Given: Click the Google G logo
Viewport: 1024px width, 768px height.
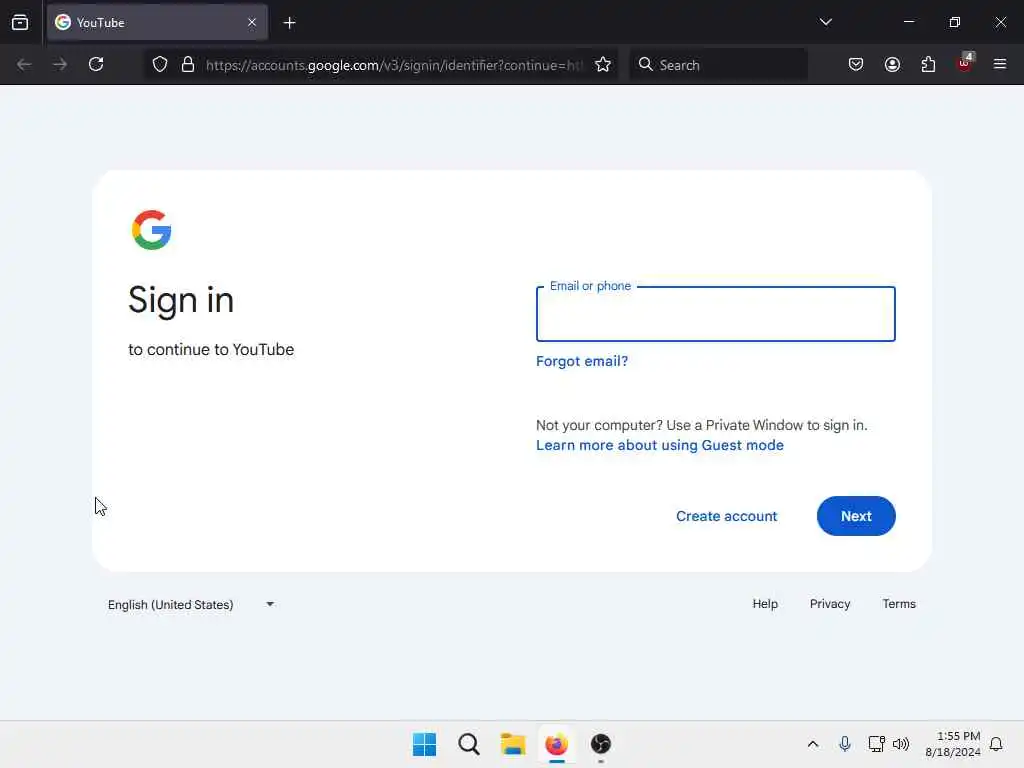Looking at the screenshot, I should point(152,230).
